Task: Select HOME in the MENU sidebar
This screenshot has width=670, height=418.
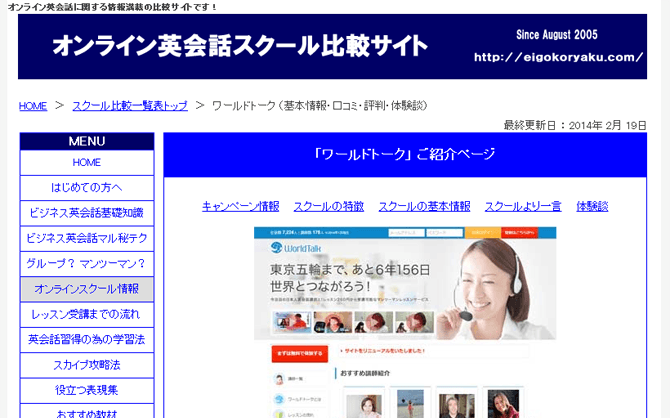Action: [x=87, y=162]
